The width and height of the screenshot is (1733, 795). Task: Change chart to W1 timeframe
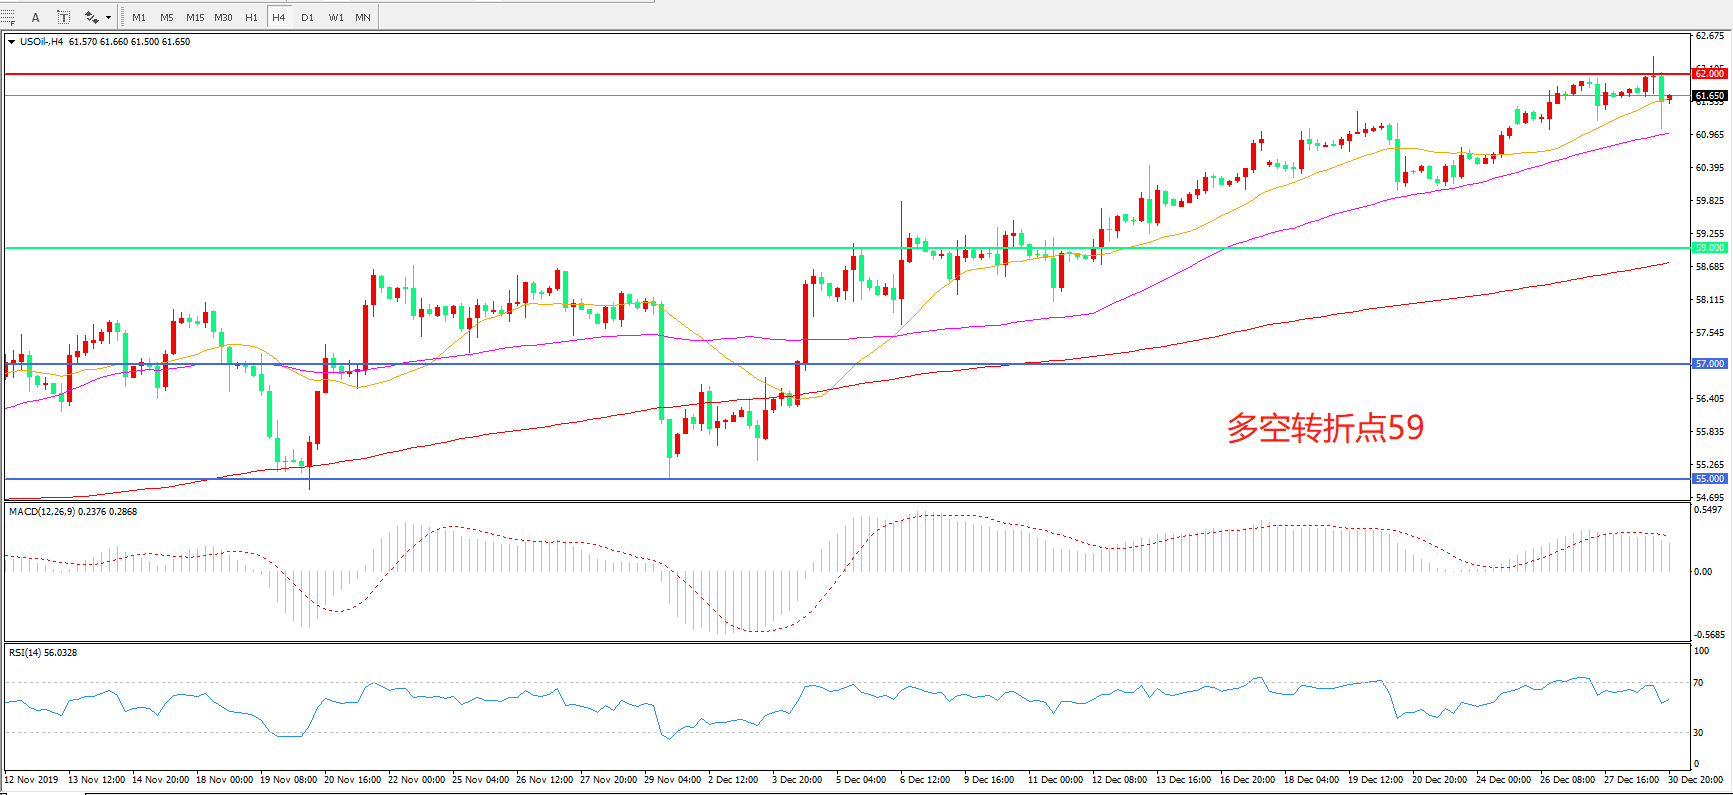coord(336,17)
